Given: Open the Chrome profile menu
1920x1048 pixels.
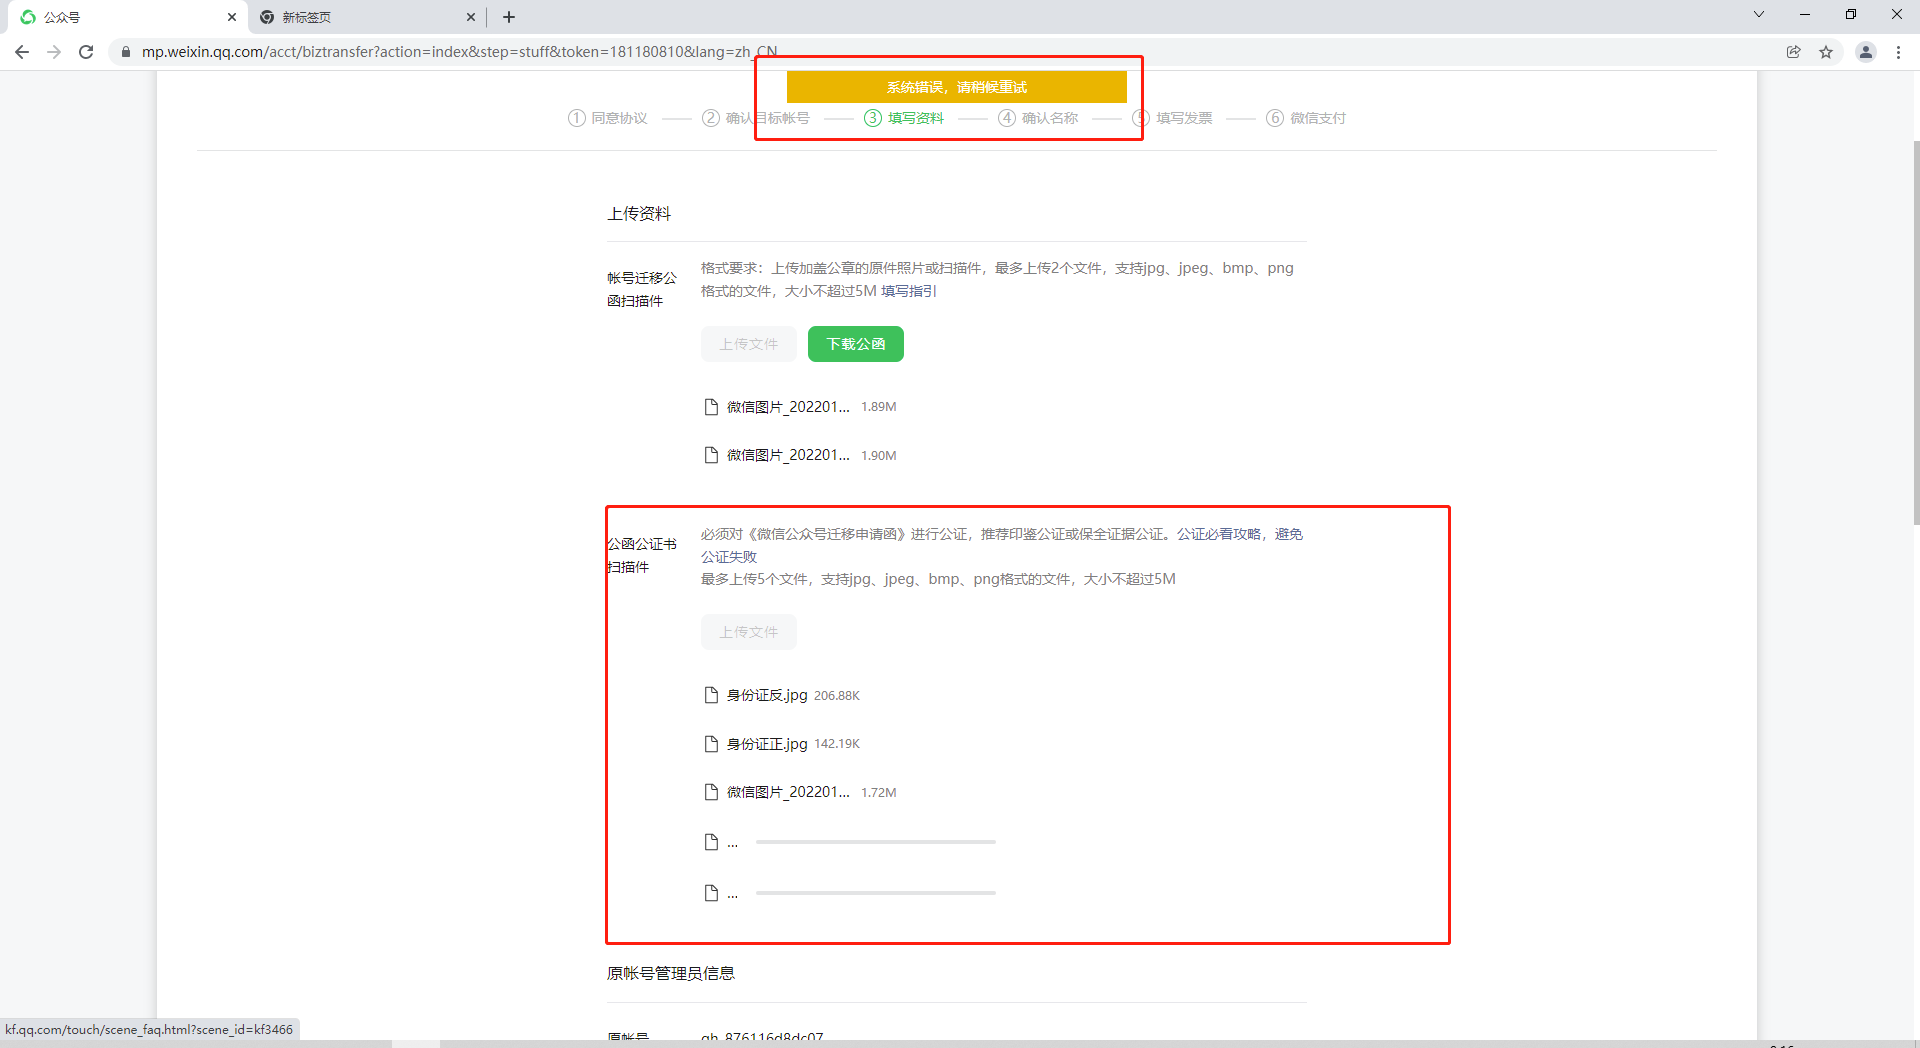Looking at the screenshot, I should [1866, 52].
